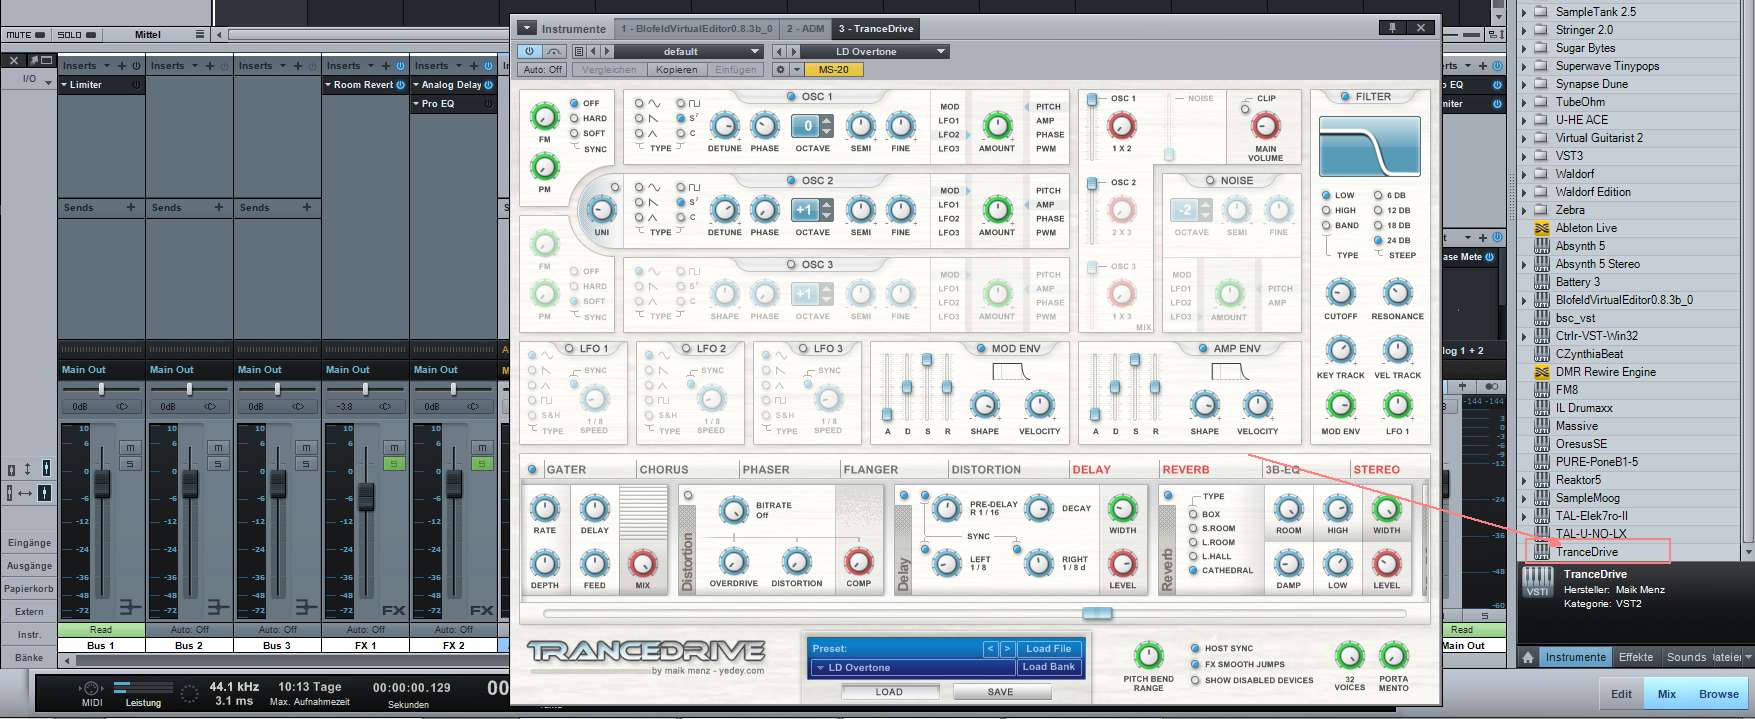The image size is (1755, 719).
Task: Click the filter Resonance knob
Action: [1397, 292]
